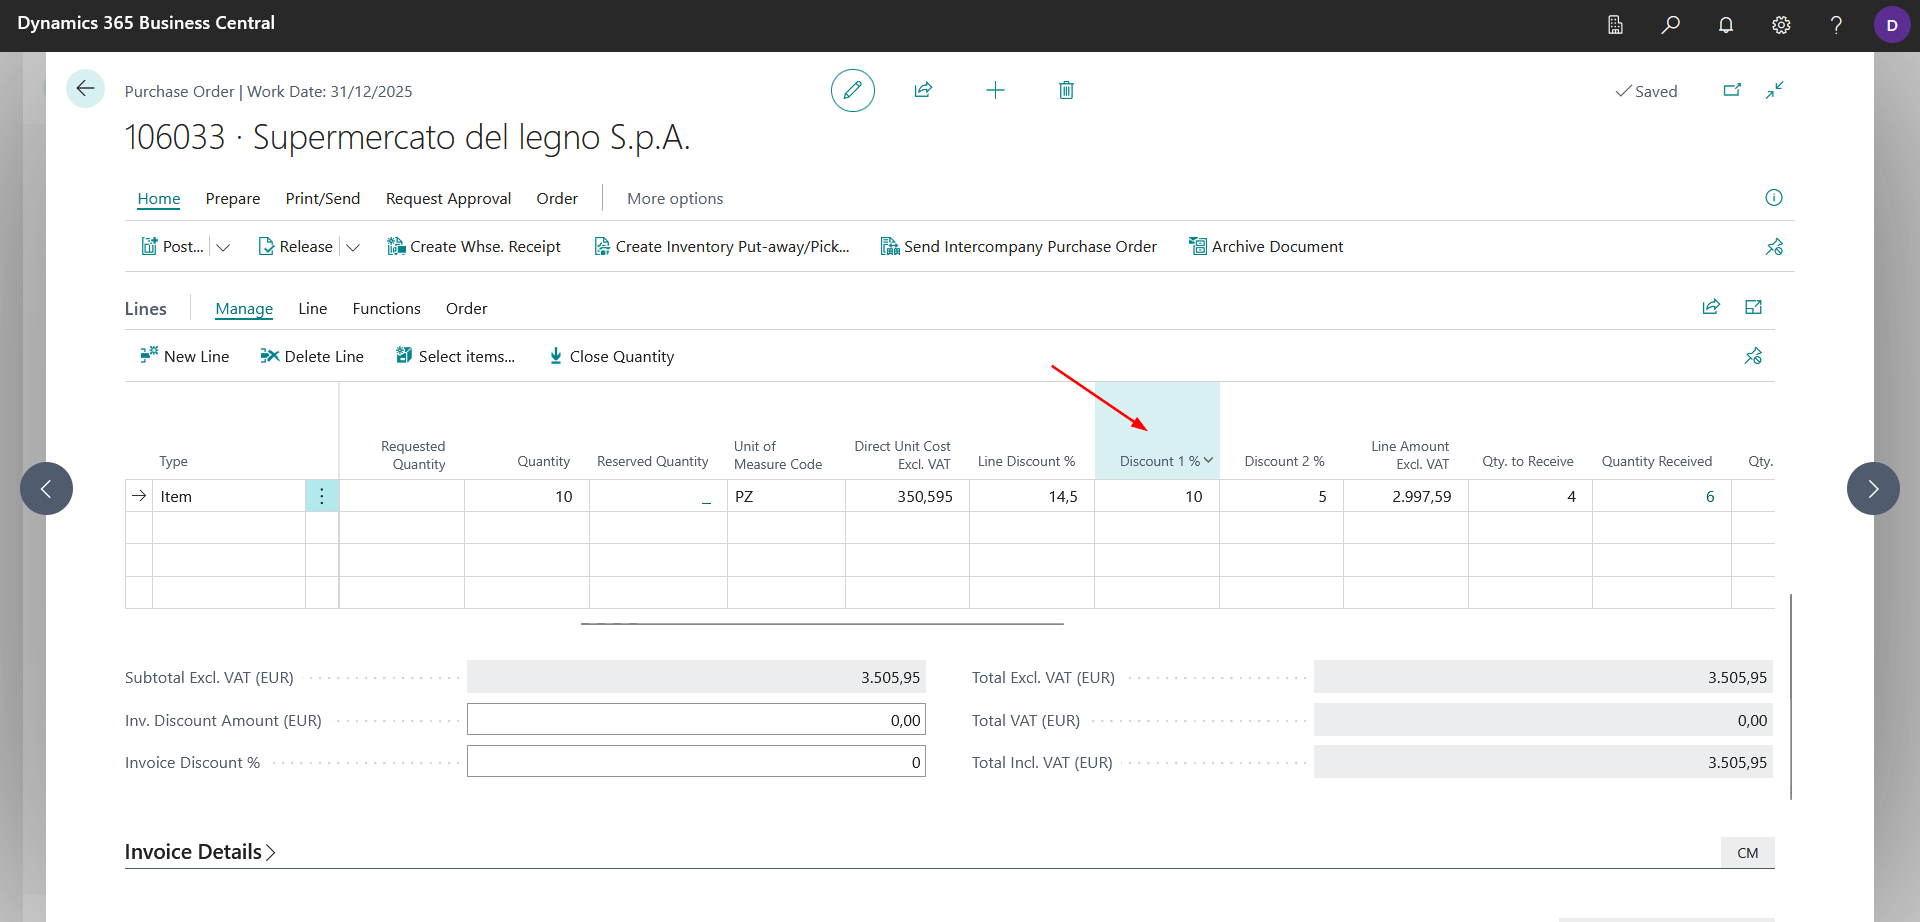Open the Discount 1 % column header dropdown
This screenshot has width=1920, height=922.
pyautogui.click(x=1208, y=461)
